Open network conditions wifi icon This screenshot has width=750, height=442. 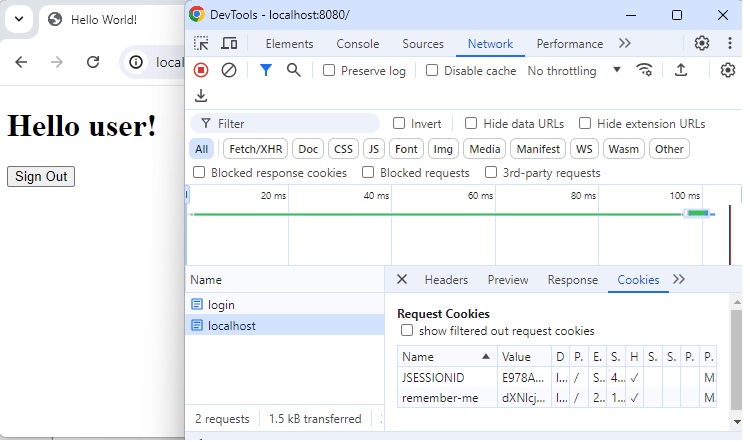point(645,70)
